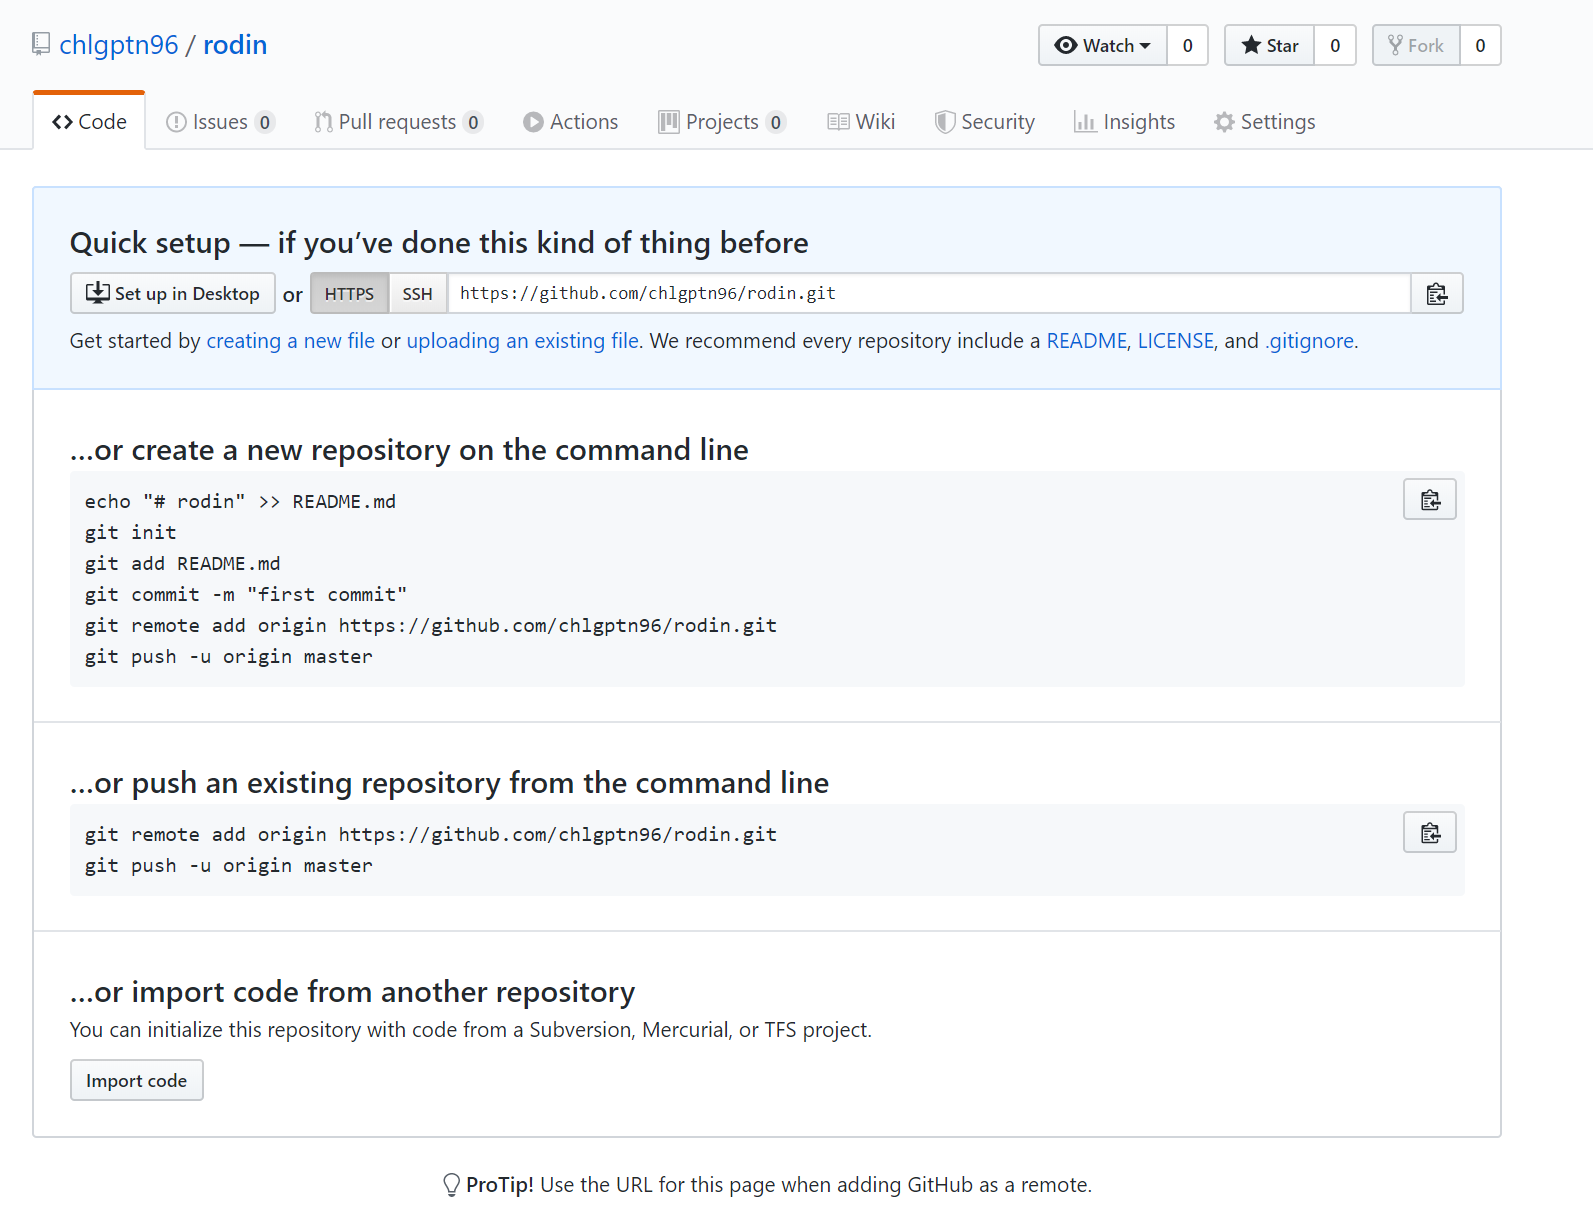
Task: Open the .gitignore link
Action: click(1310, 341)
